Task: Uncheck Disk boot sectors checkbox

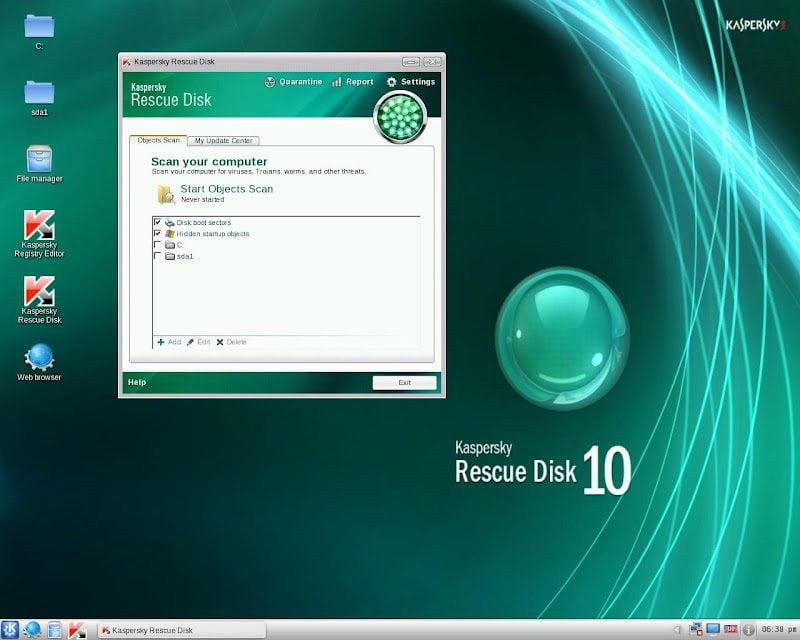Action: [x=158, y=222]
